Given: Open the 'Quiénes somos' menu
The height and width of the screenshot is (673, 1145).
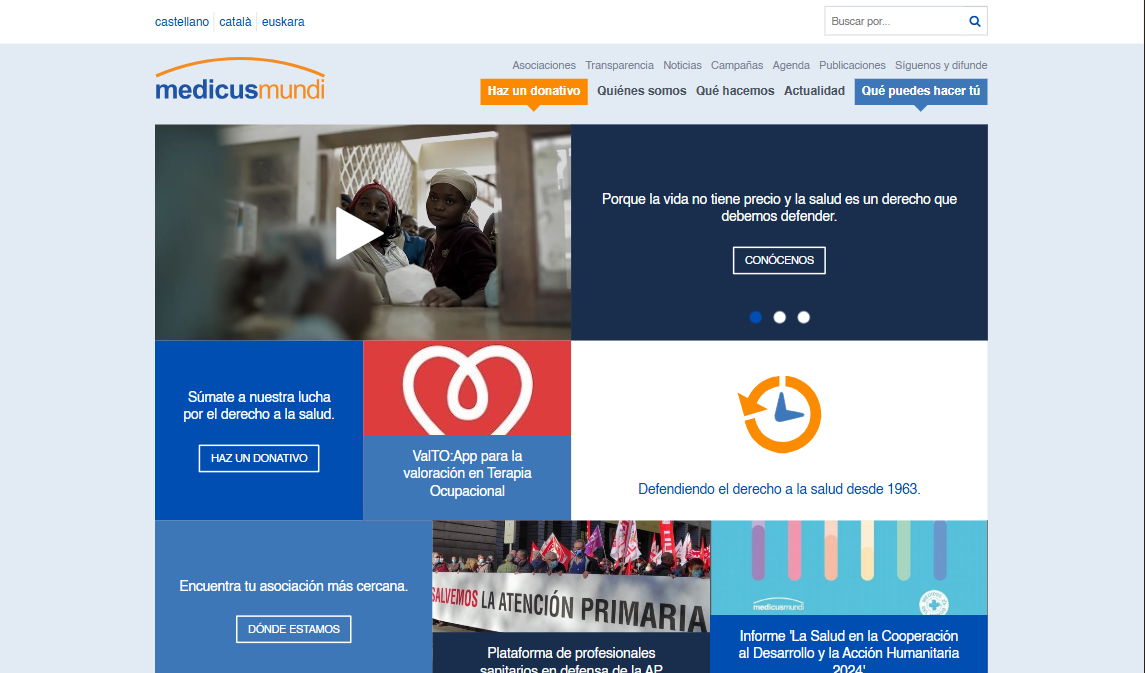Looking at the screenshot, I should (642, 91).
